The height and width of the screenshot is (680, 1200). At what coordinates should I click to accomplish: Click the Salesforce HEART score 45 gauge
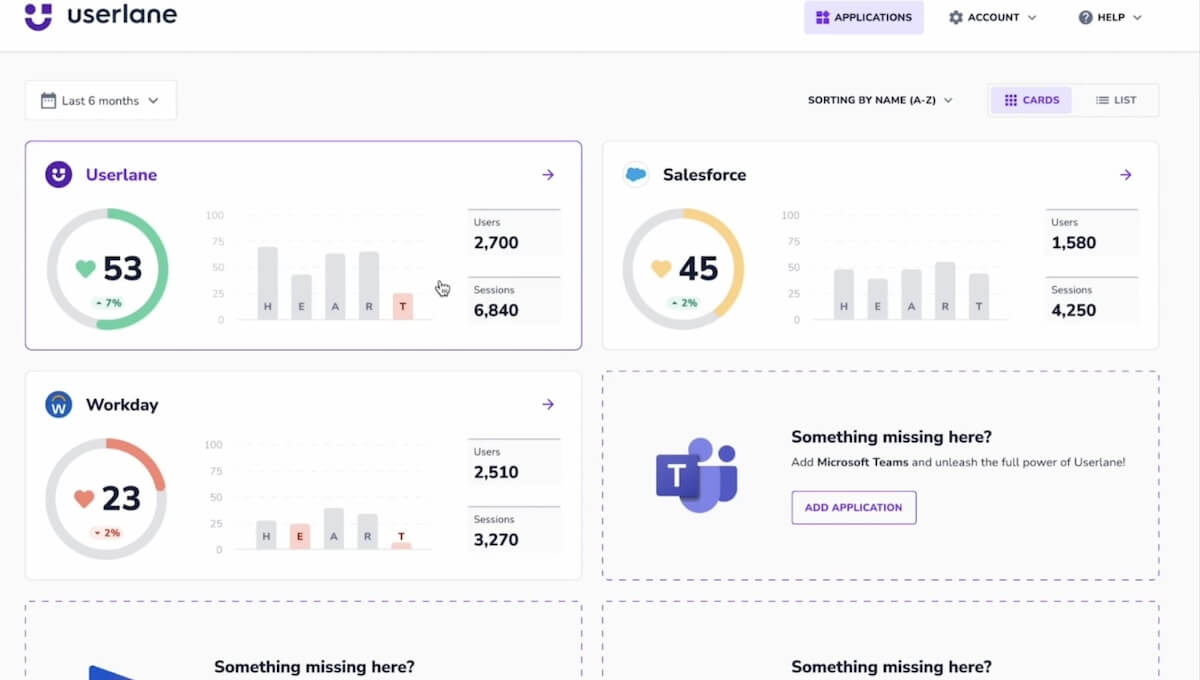tap(684, 269)
